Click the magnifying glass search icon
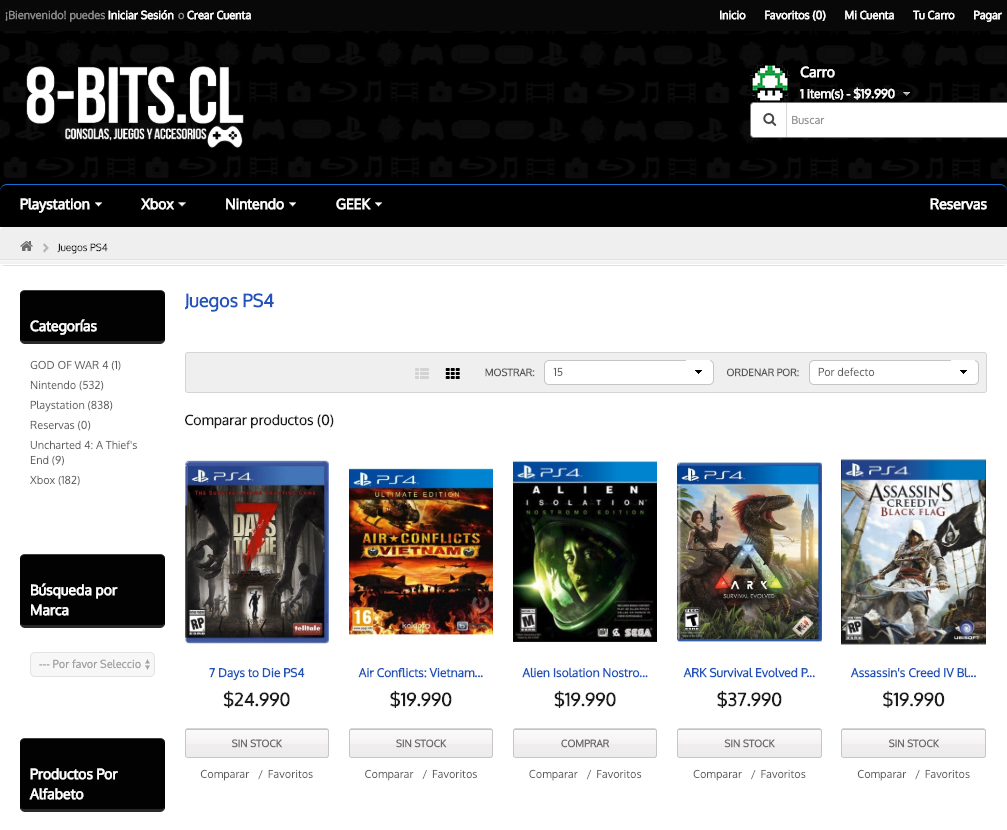The image size is (1007, 830). point(769,120)
